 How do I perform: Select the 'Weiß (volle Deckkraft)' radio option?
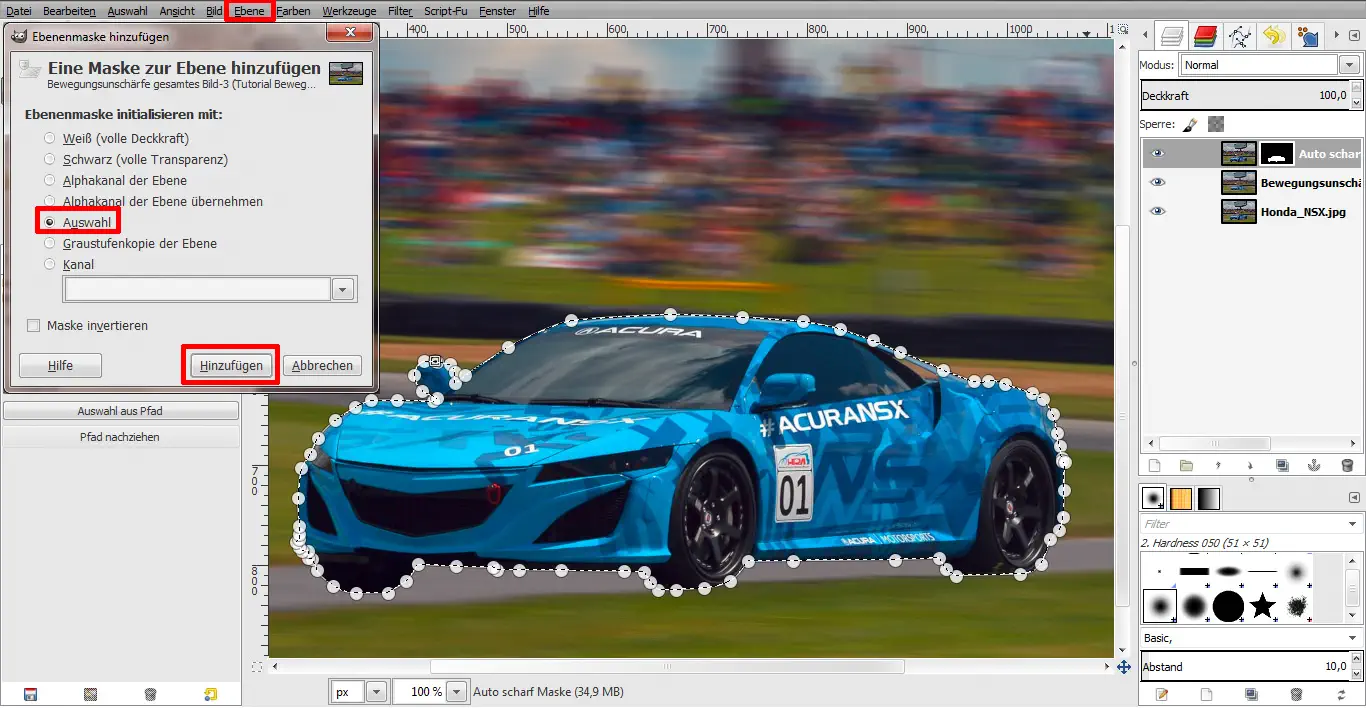(50, 138)
